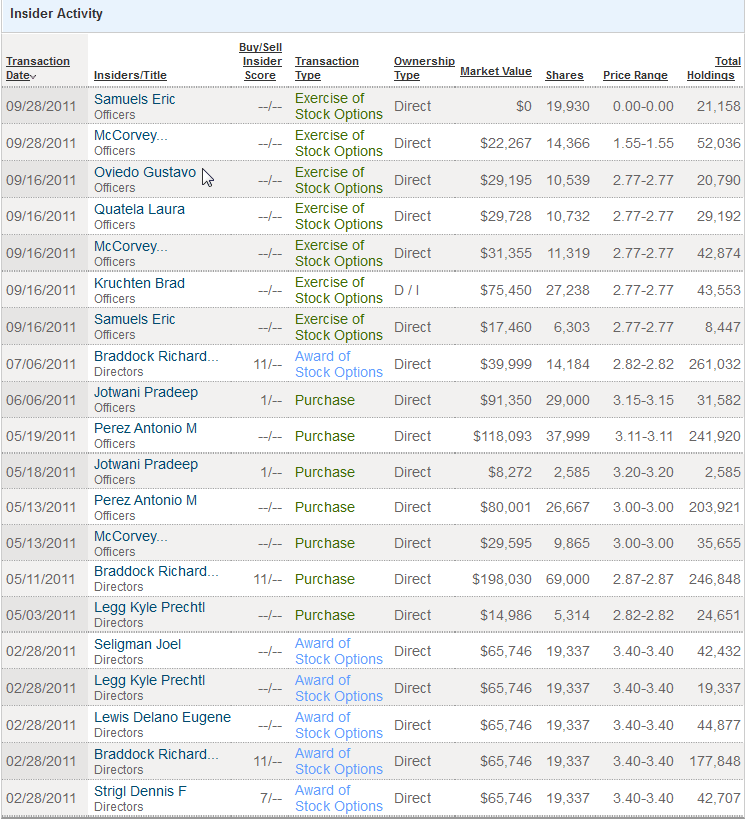This screenshot has width=745, height=819.
Task: Sort by Buy/Sell Insider Score header
Action: pyautogui.click(x=260, y=61)
